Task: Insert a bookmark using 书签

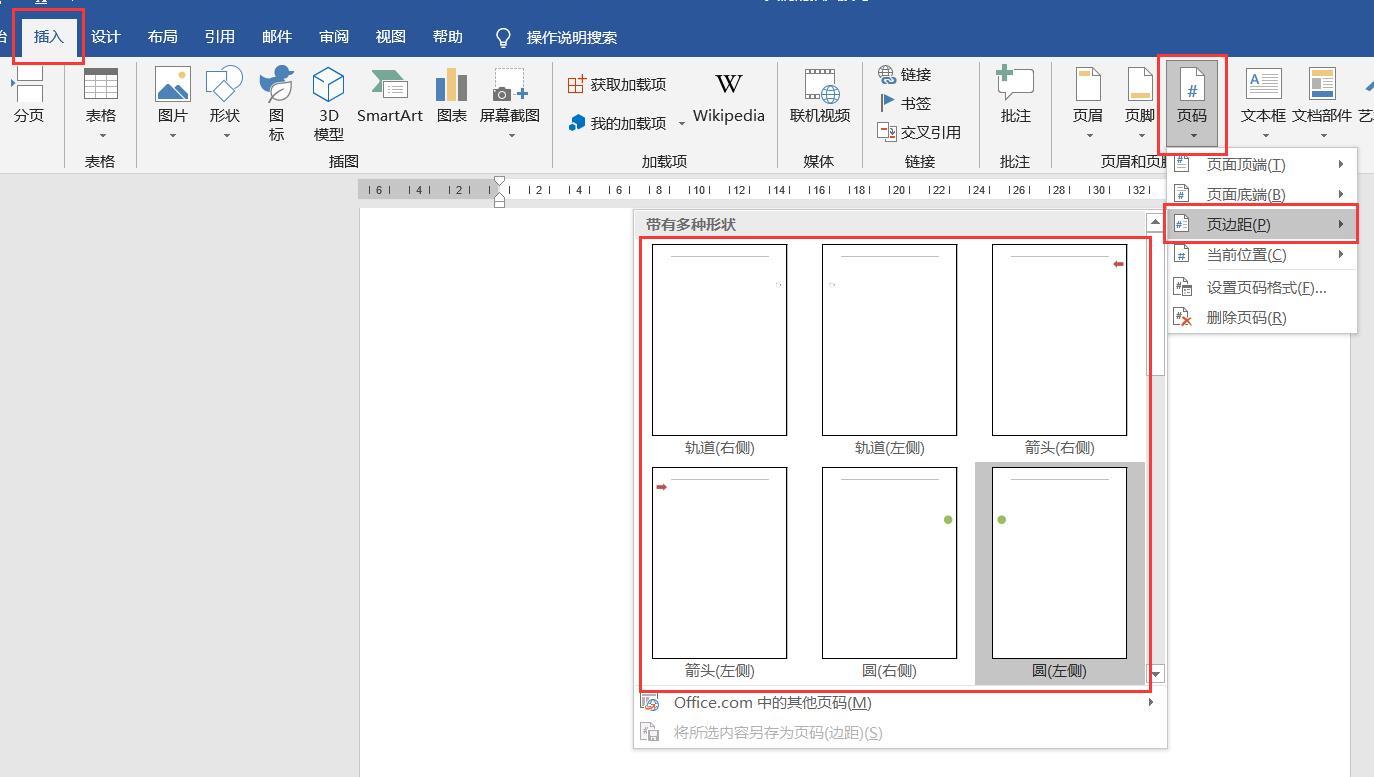Action: 908,102
